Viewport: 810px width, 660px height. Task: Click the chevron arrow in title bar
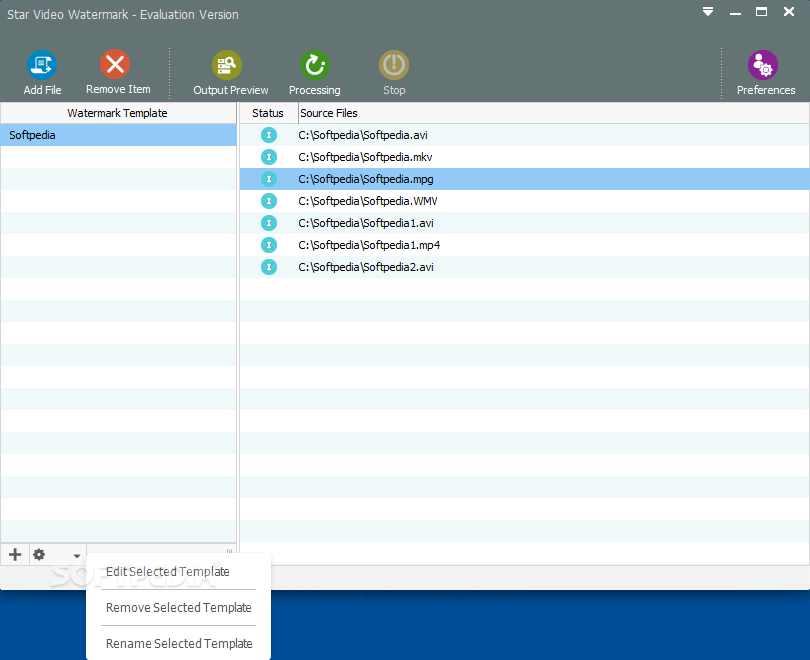pyautogui.click(x=708, y=12)
